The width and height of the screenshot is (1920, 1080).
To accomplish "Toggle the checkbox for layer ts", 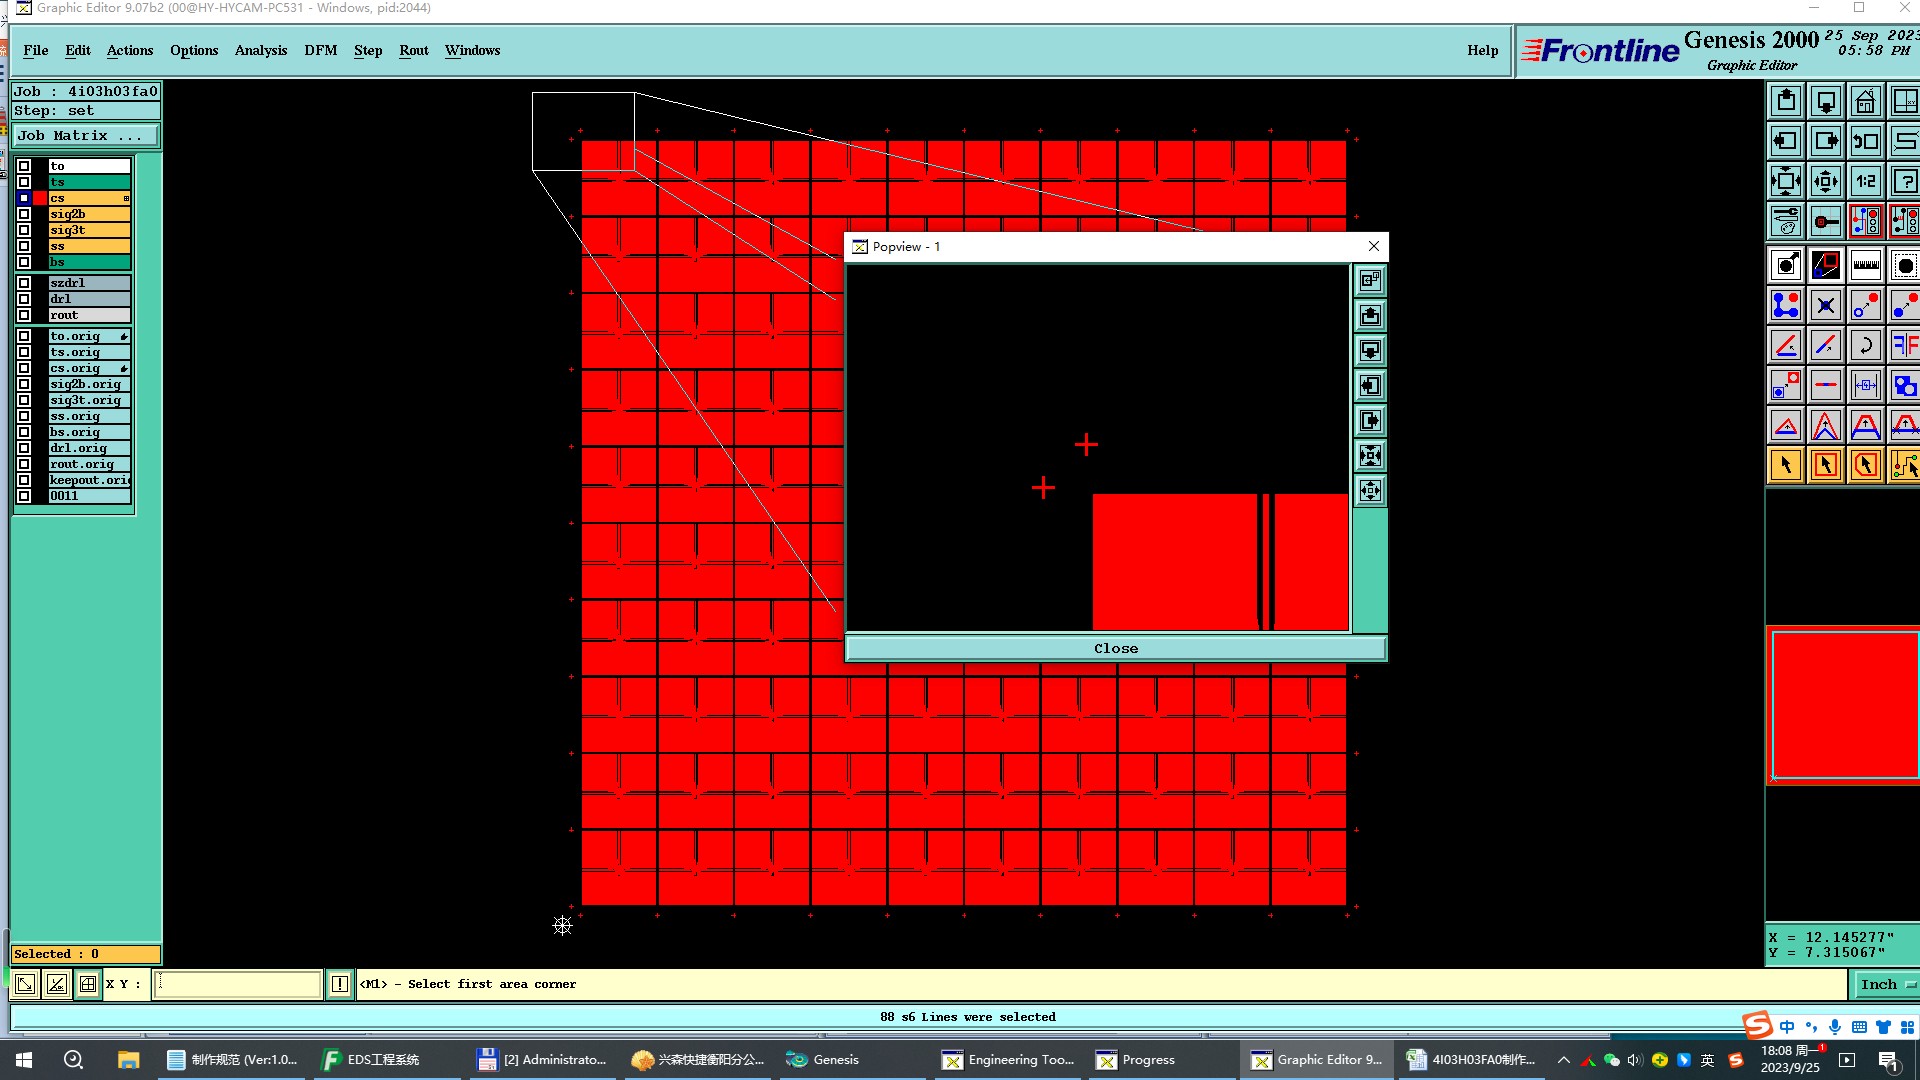I will [x=24, y=182].
